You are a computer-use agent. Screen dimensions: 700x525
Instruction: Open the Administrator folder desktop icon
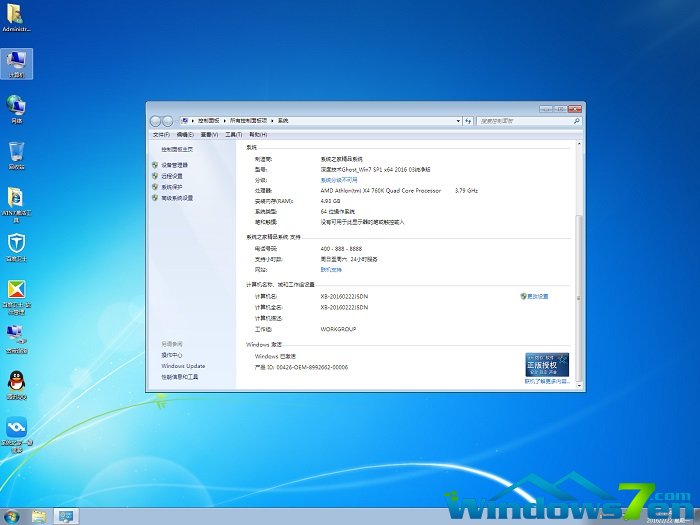(16, 18)
